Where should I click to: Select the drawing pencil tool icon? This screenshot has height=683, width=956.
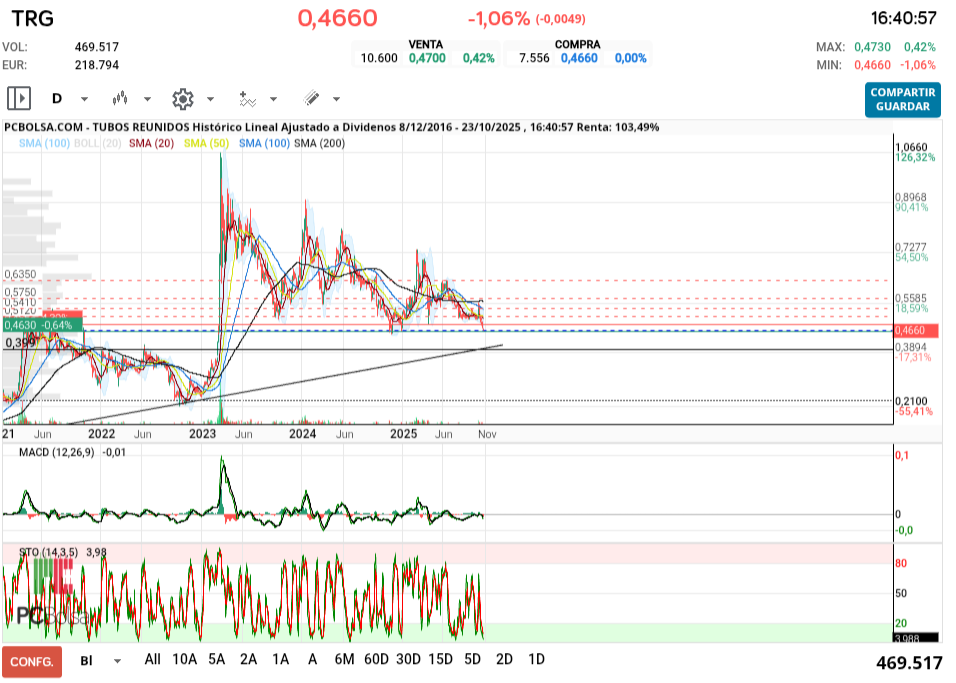311,98
